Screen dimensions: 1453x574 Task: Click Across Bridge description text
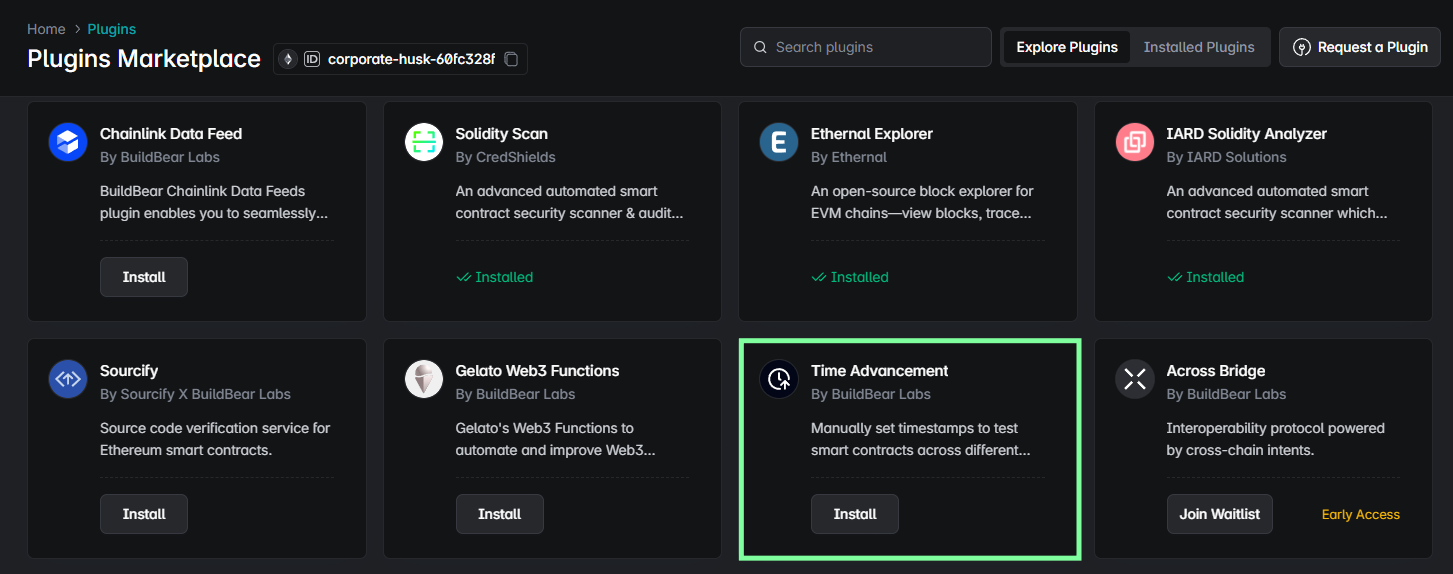click(1275, 439)
